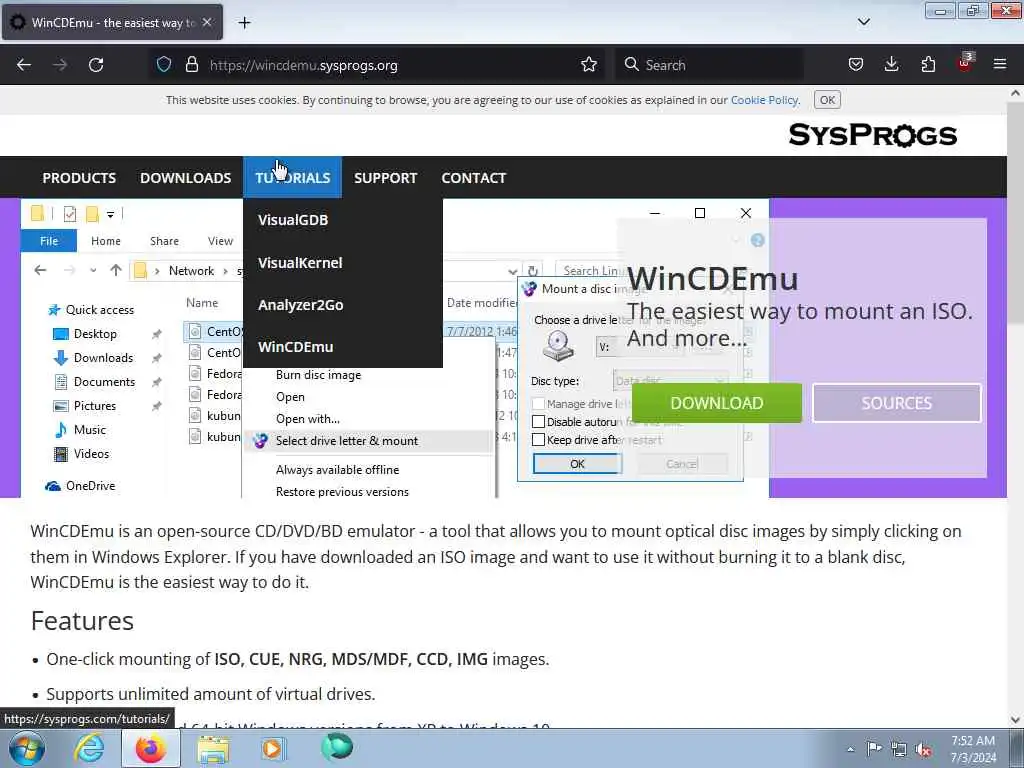Open the browser extensions menu
Image resolution: width=1024 pixels, height=768 pixels.
(928, 65)
